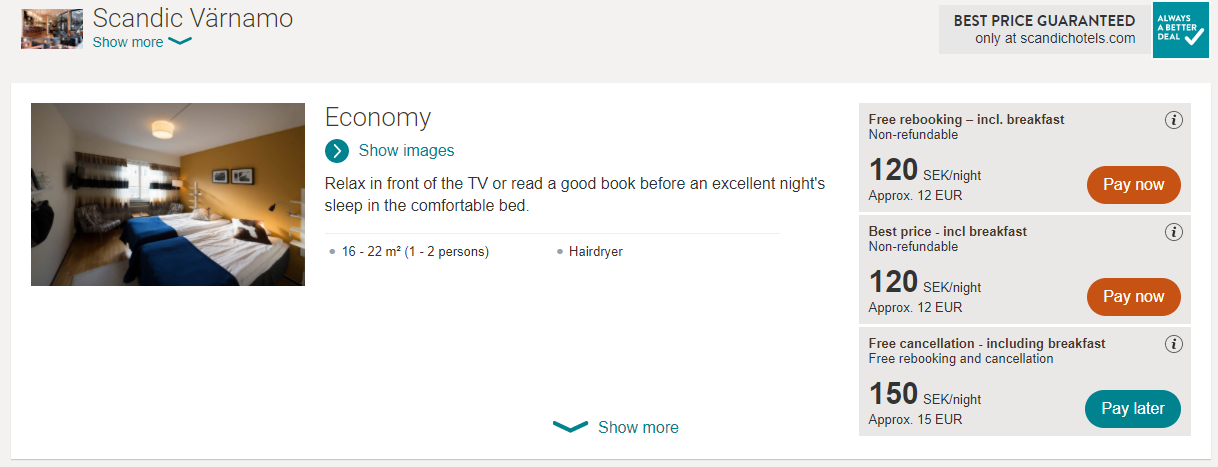Expand the chevron beside bottom Show more

point(570,427)
